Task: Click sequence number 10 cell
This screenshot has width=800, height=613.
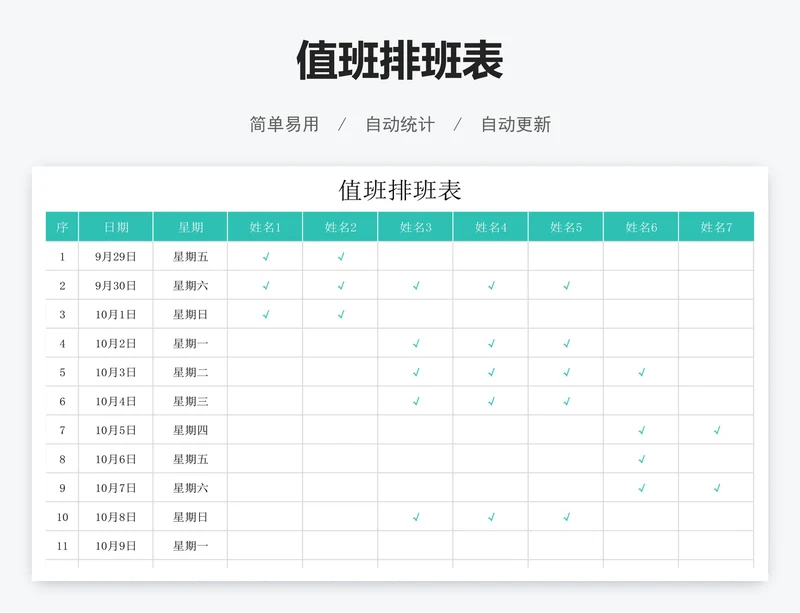Action: pos(62,517)
